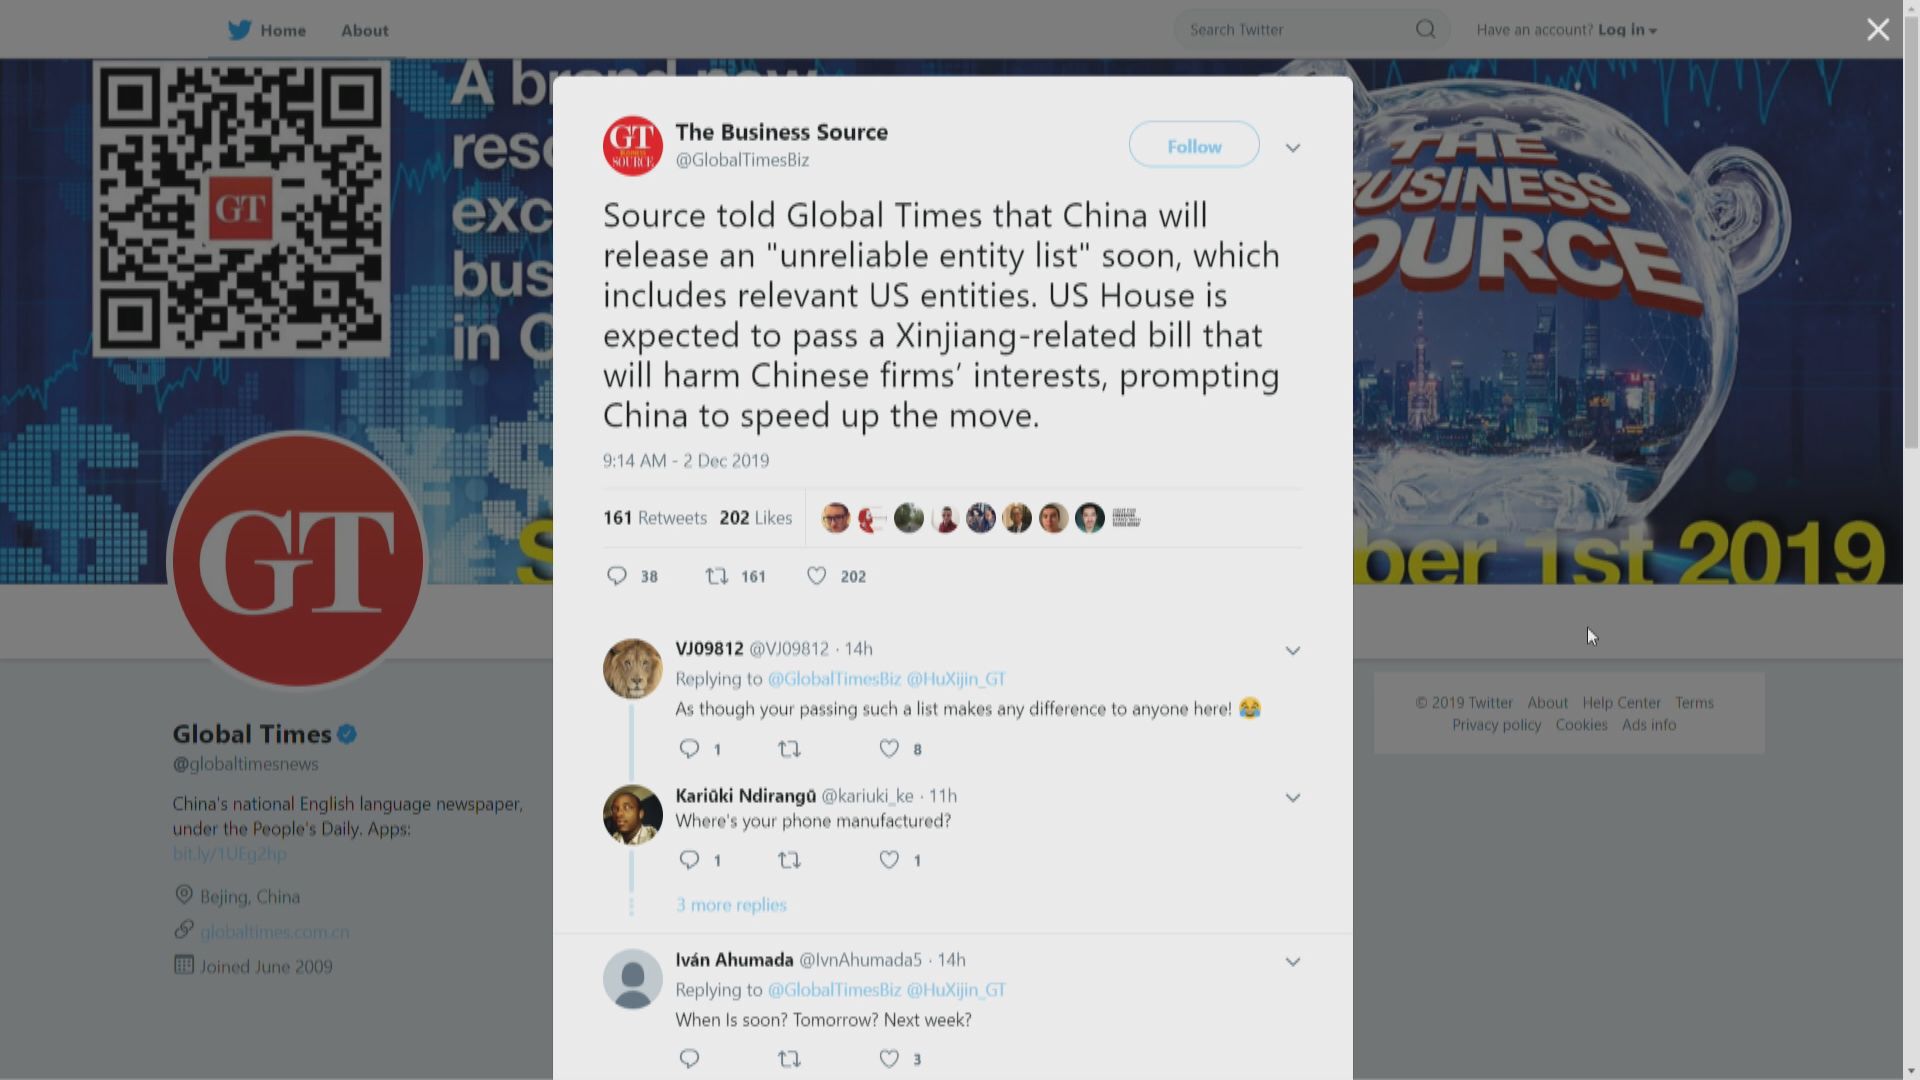Retweet VJ09812's reply
This screenshot has height=1080, width=1920.
pos(789,748)
